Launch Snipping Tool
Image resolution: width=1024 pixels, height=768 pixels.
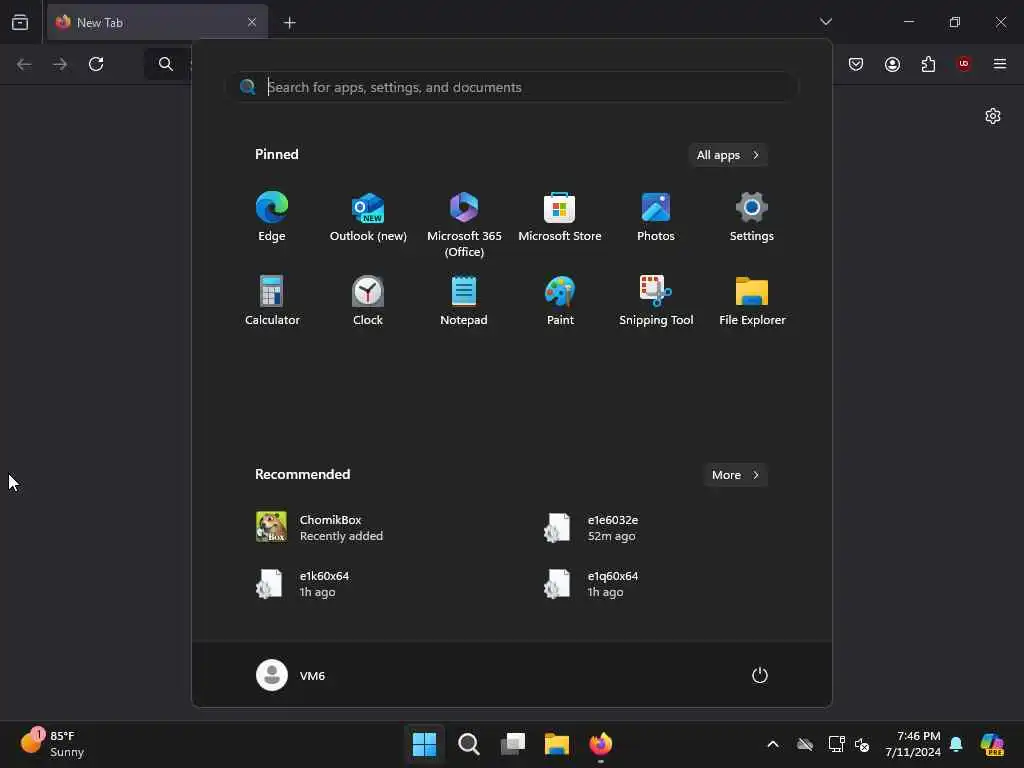coord(656,301)
